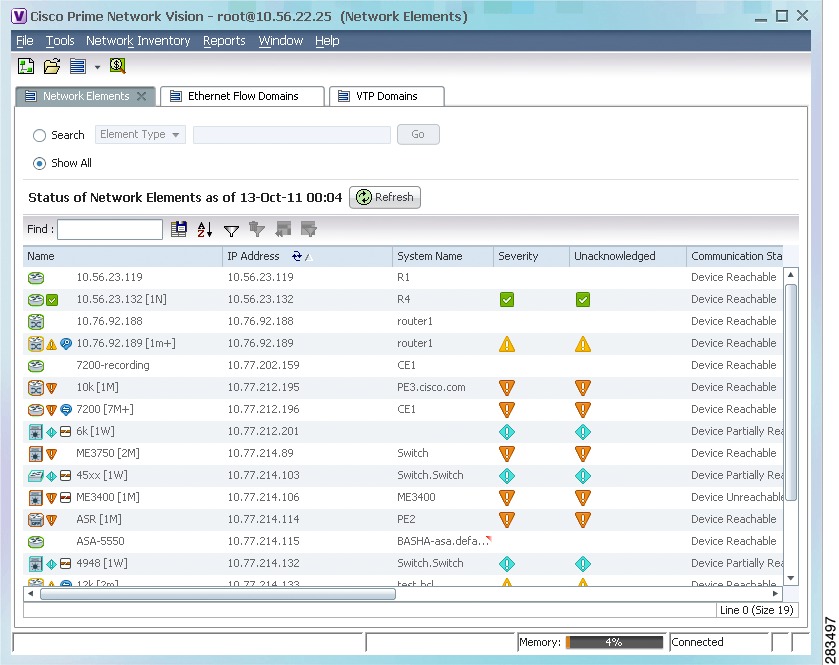Click Device Unreachable status for ME3400
The height and width of the screenshot is (665, 839).
[x=737, y=497]
